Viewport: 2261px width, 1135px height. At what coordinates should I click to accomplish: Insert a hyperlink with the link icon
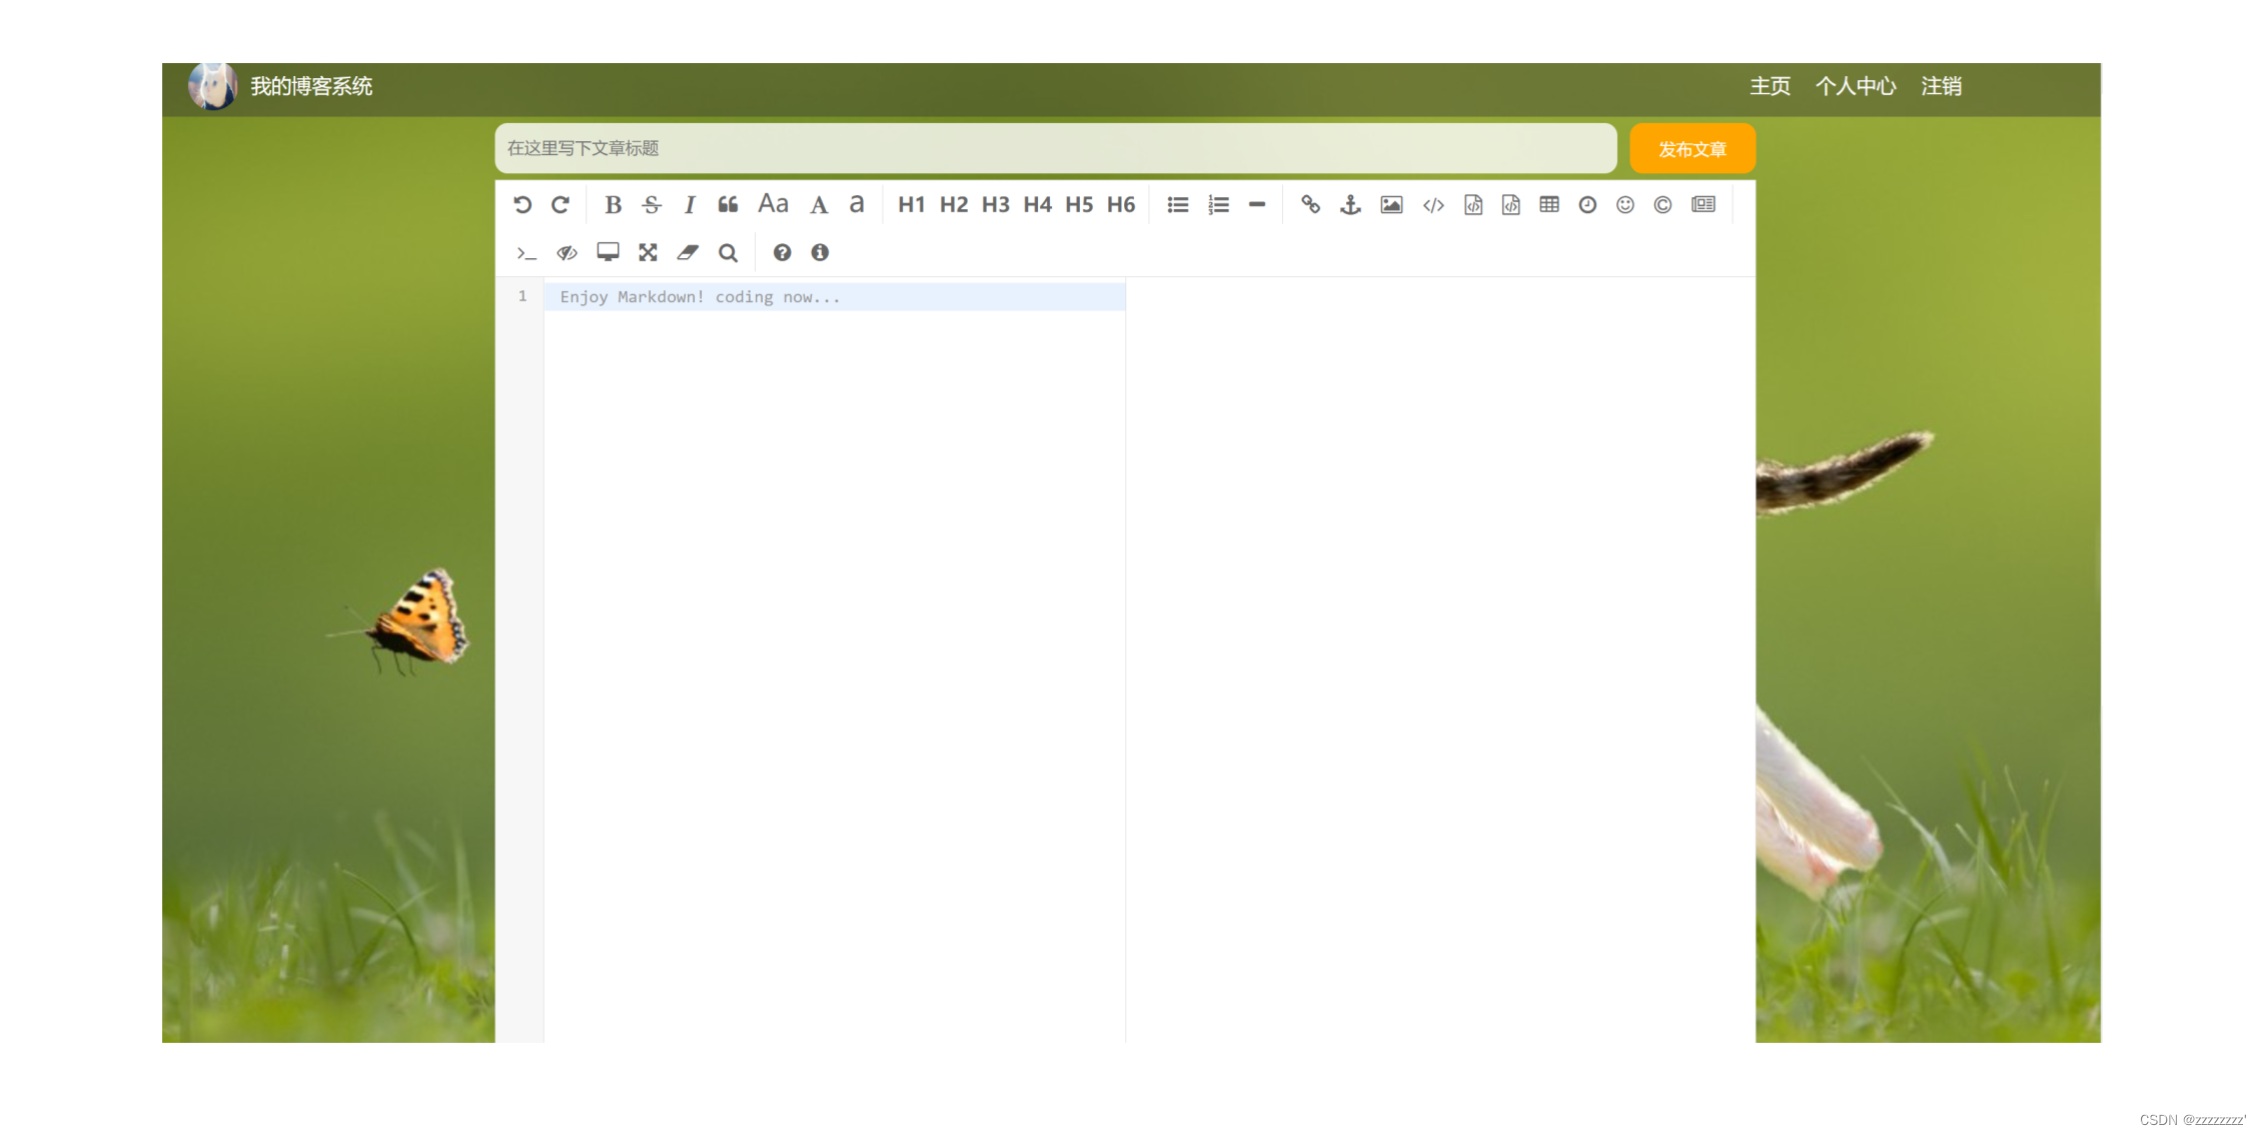click(x=1310, y=205)
